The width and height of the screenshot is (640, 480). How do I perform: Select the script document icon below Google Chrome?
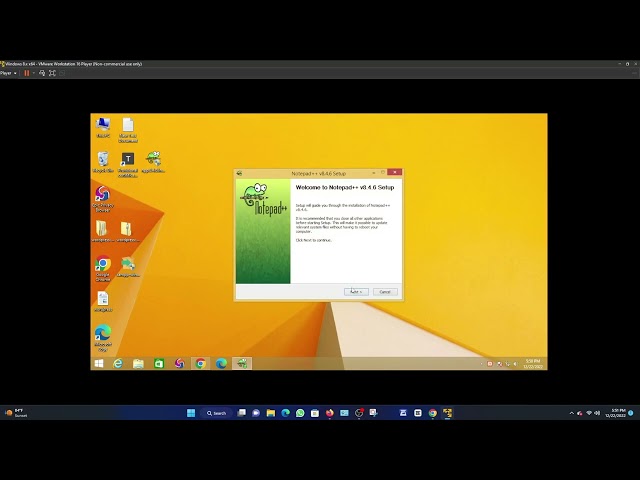(103, 302)
